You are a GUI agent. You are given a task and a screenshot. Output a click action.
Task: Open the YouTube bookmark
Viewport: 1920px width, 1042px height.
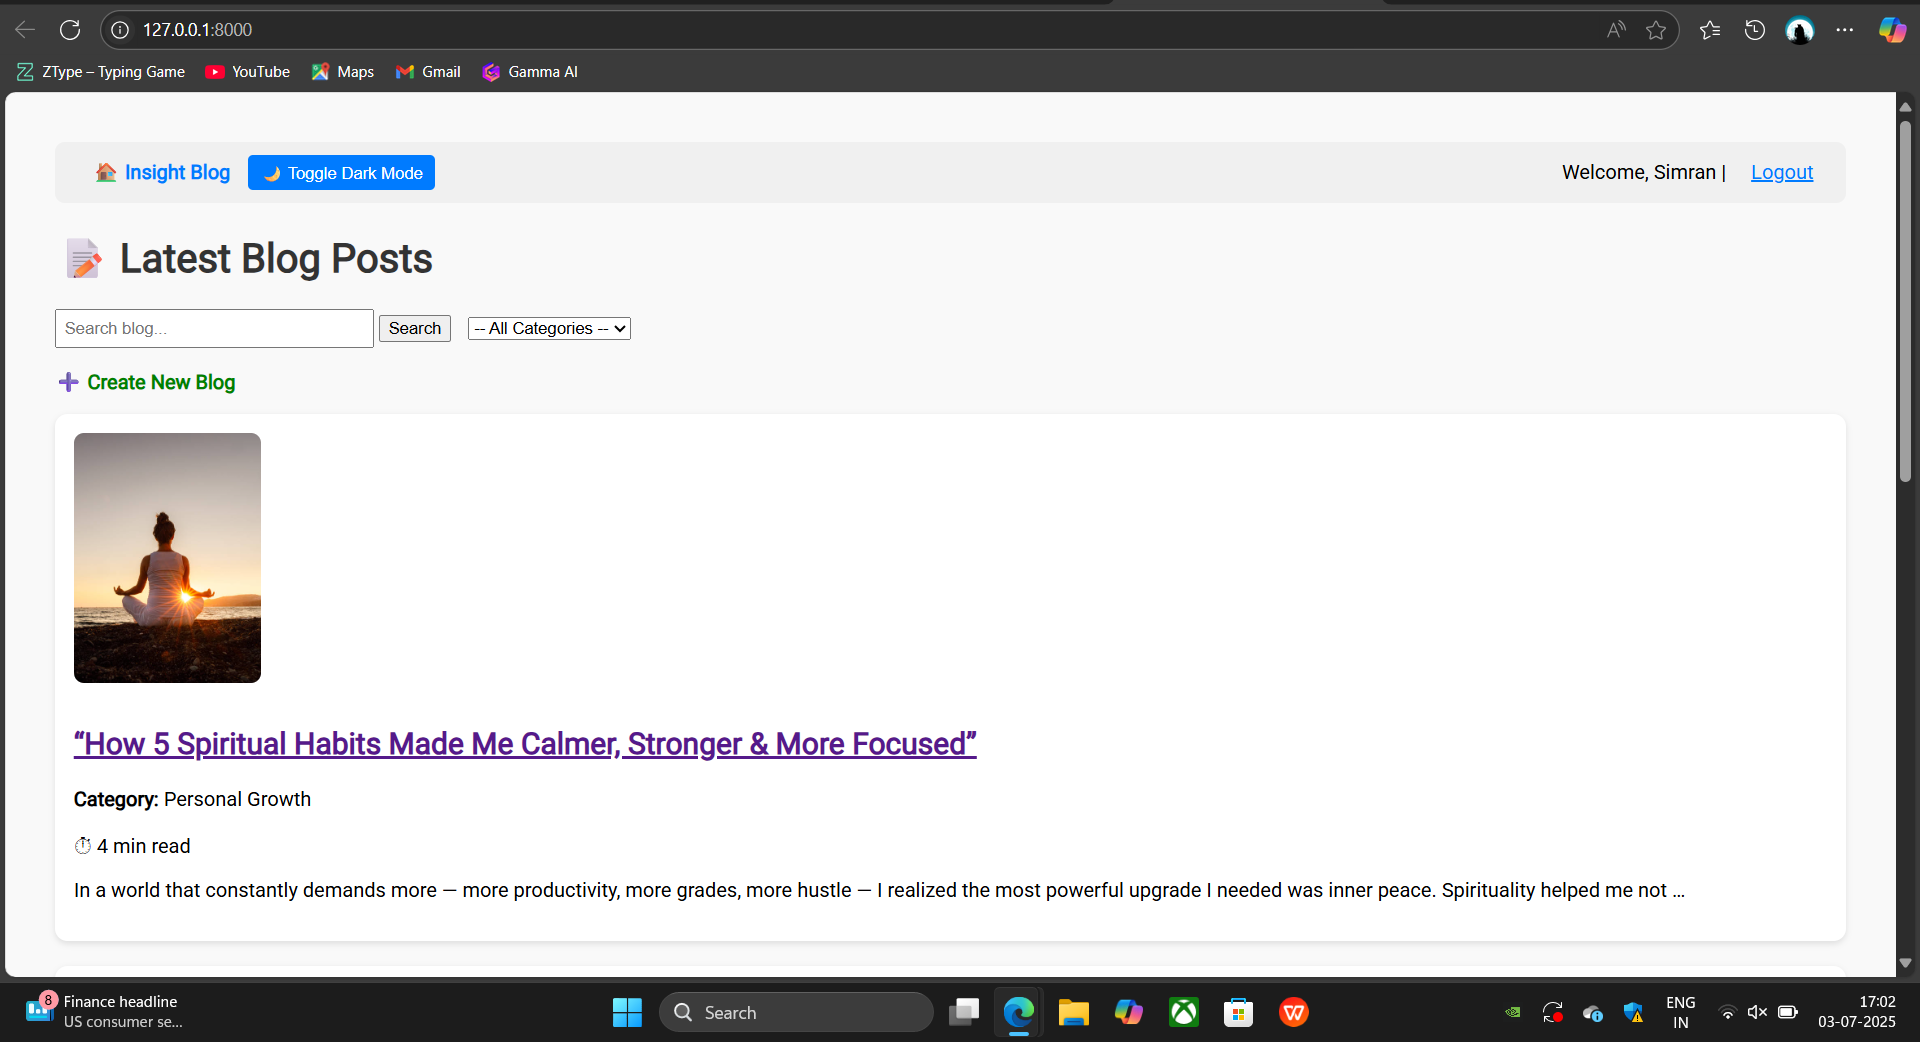tap(248, 72)
